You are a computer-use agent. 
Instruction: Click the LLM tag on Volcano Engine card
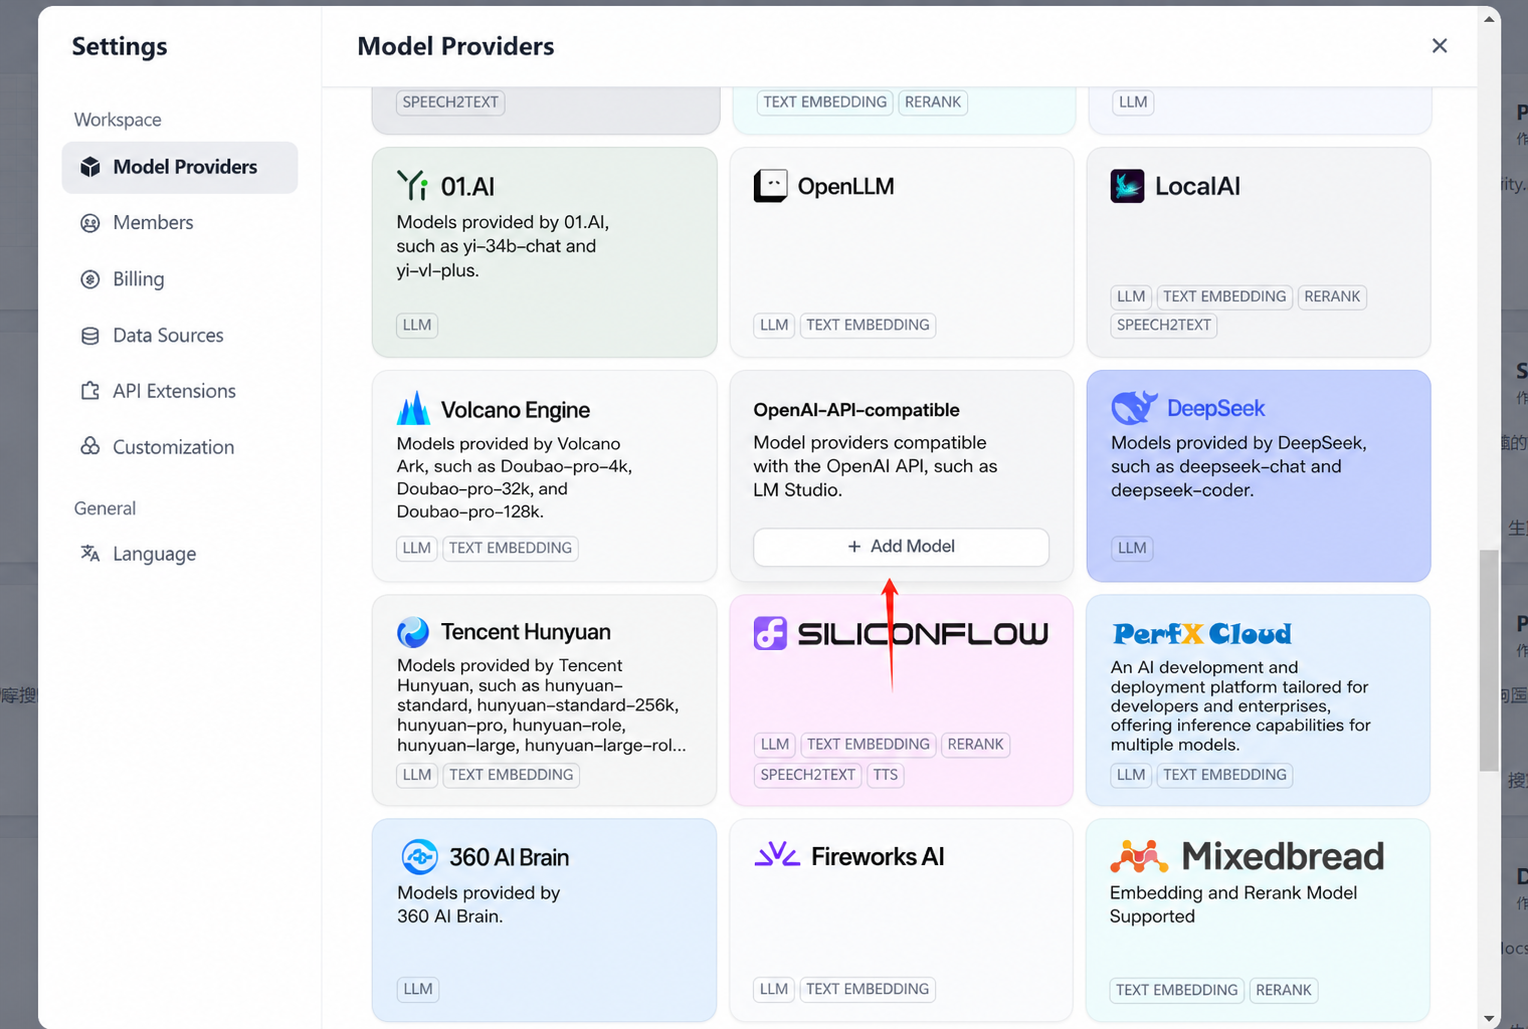pos(417,548)
